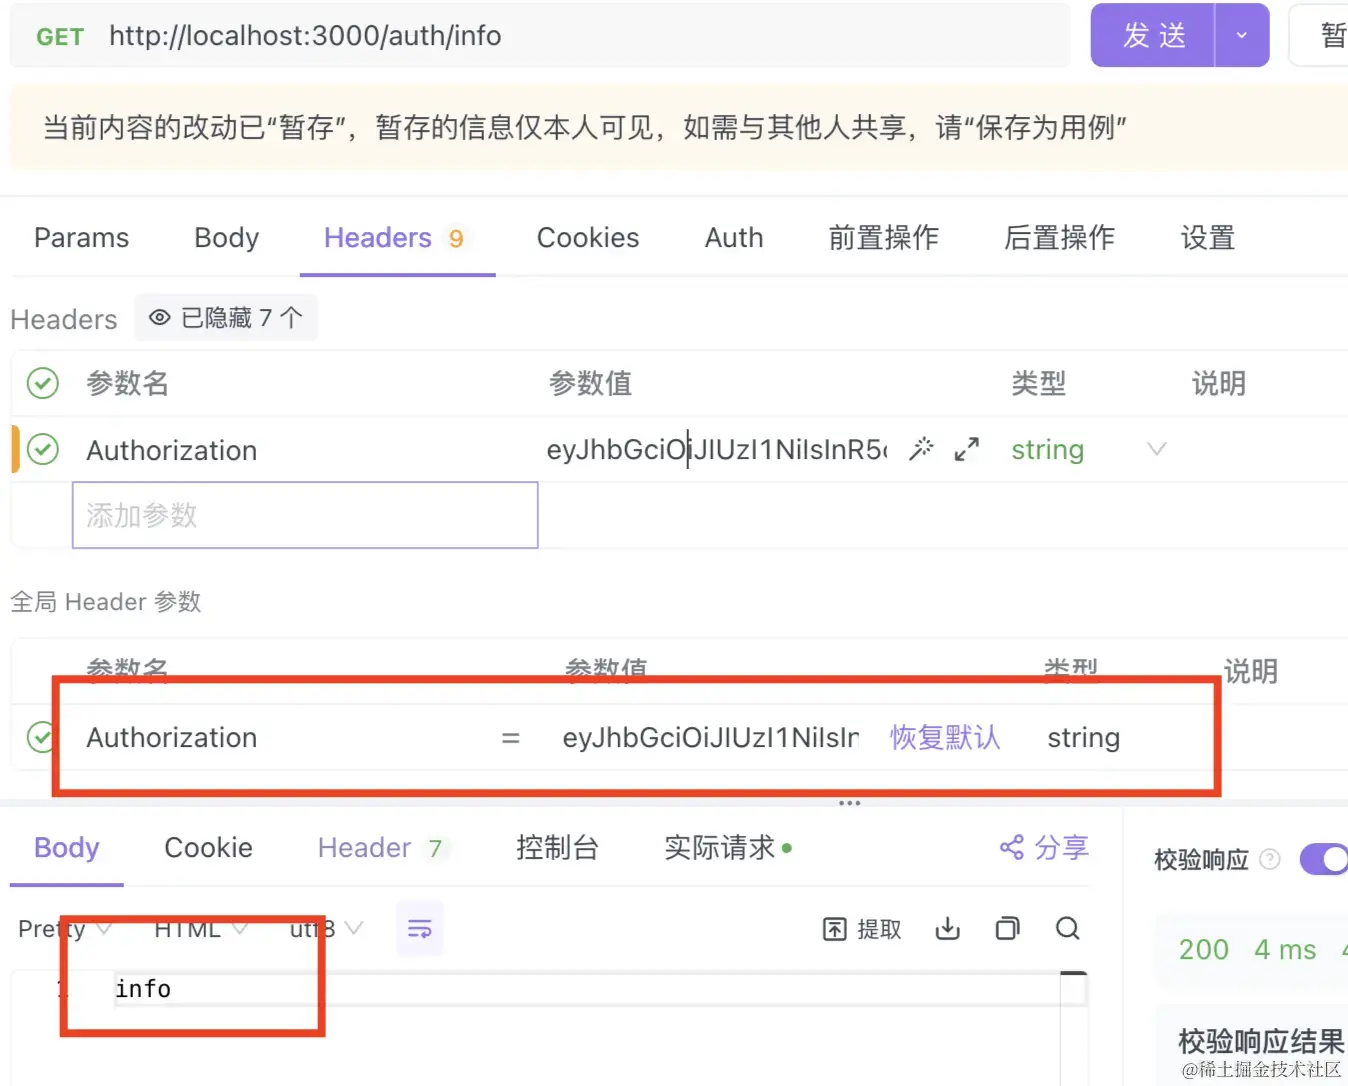
Task: Toggle the select-all checkbox in the headers table
Action: 42,383
